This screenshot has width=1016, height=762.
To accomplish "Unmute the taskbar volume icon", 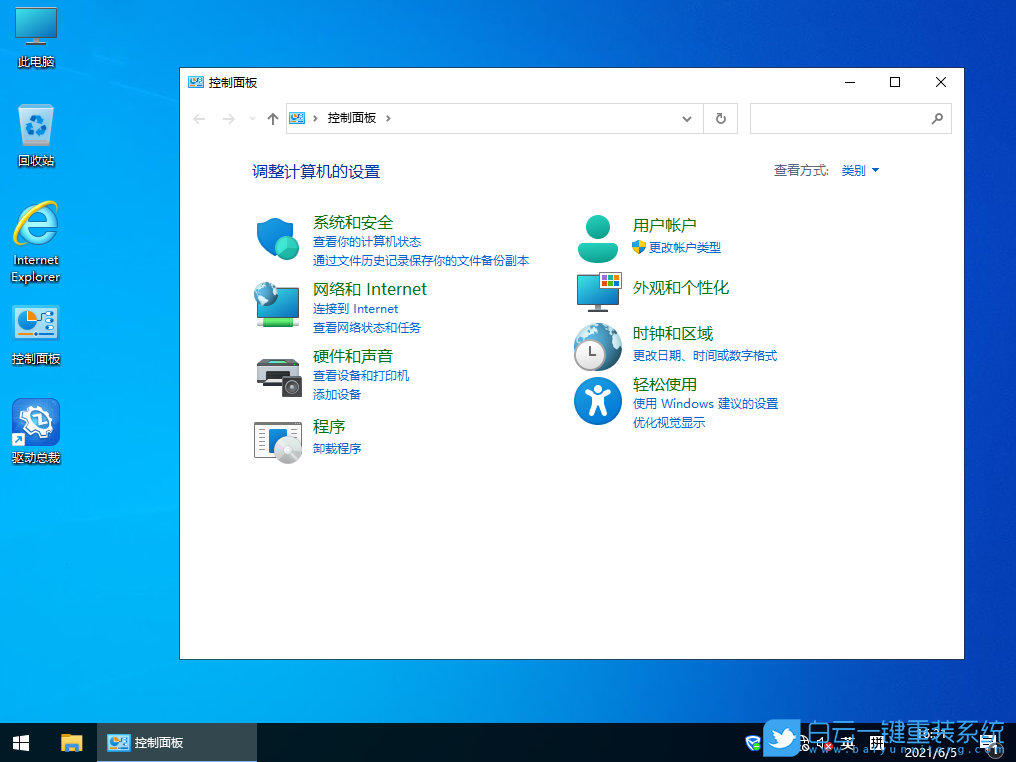I will [822, 744].
